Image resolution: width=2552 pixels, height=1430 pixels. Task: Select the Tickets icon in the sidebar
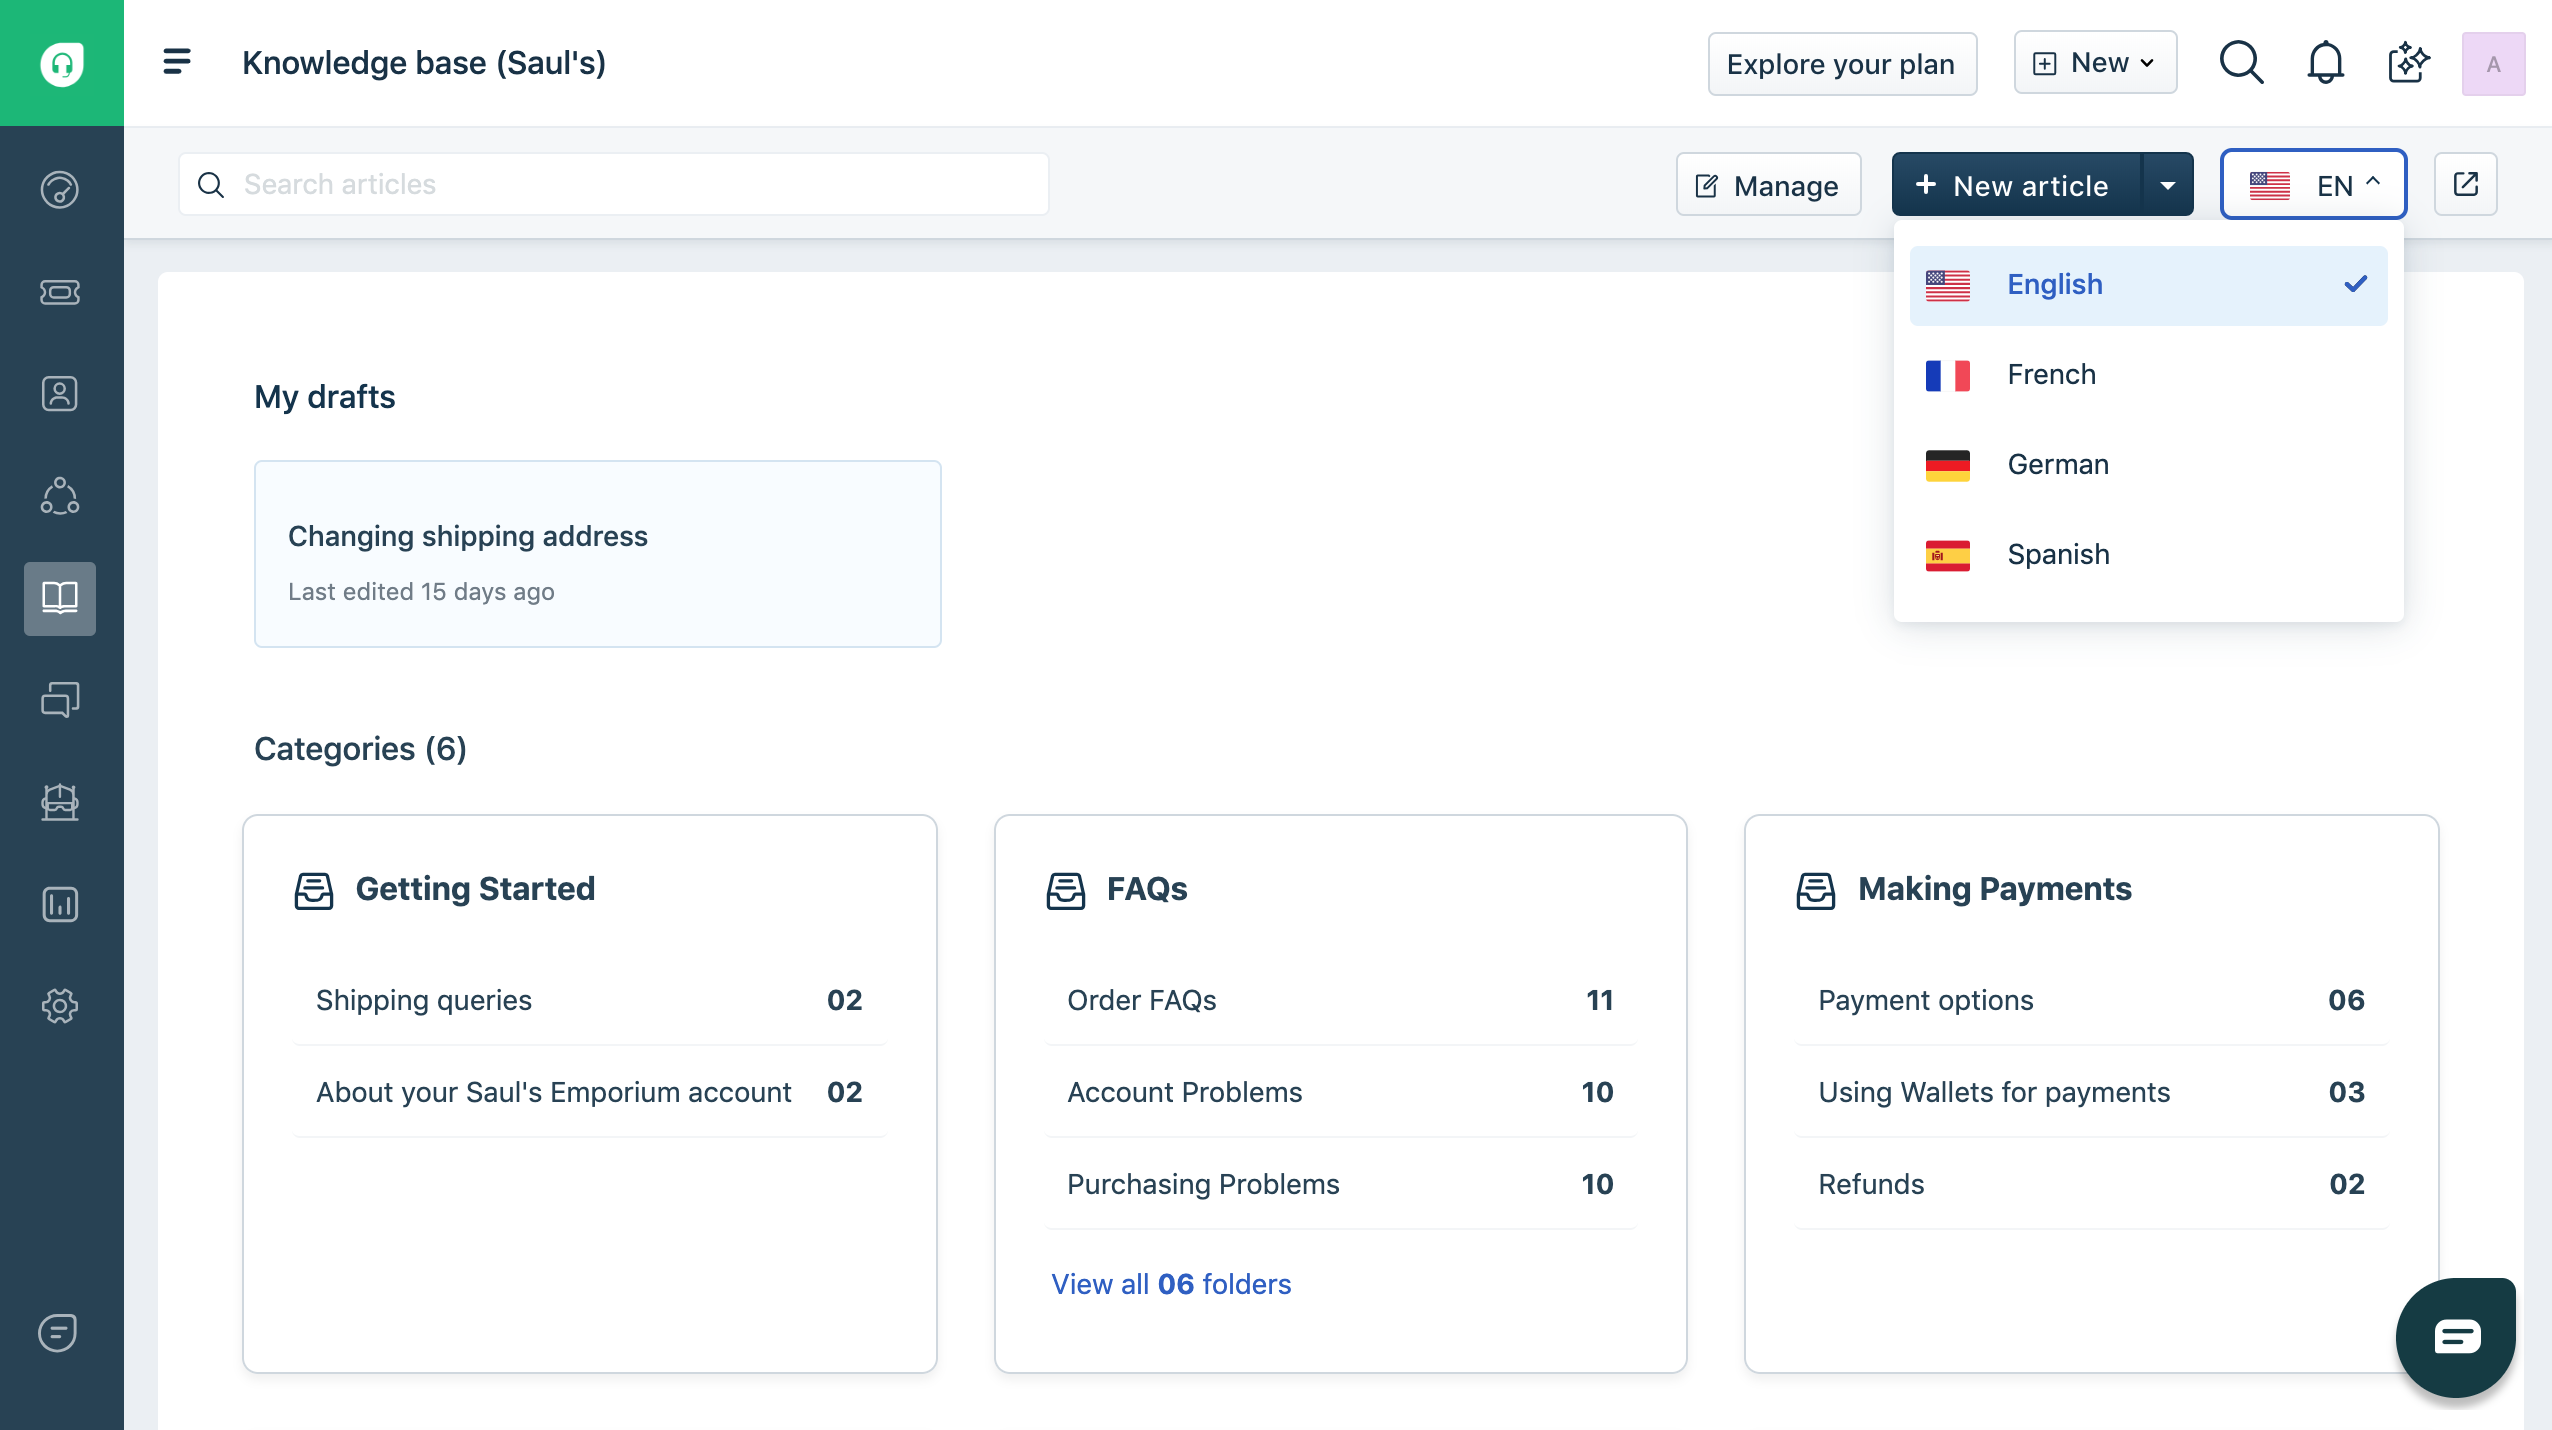pyautogui.click(x=60, y=293)
